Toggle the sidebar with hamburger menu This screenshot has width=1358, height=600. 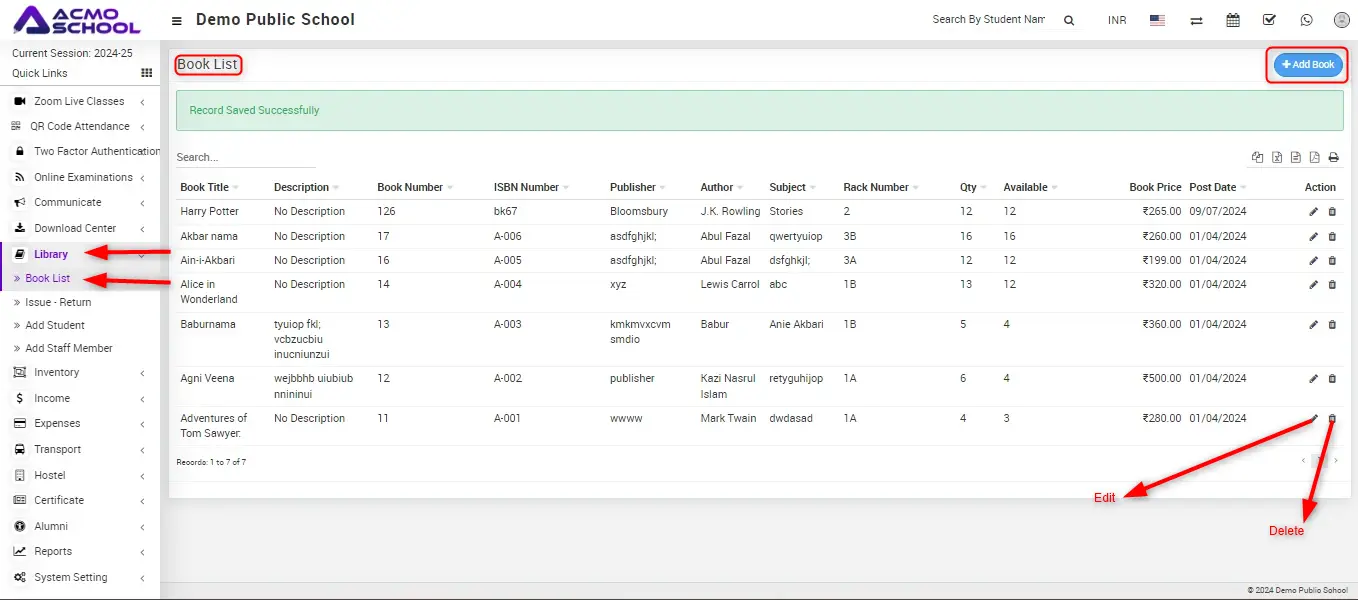(x=177, y=21)
